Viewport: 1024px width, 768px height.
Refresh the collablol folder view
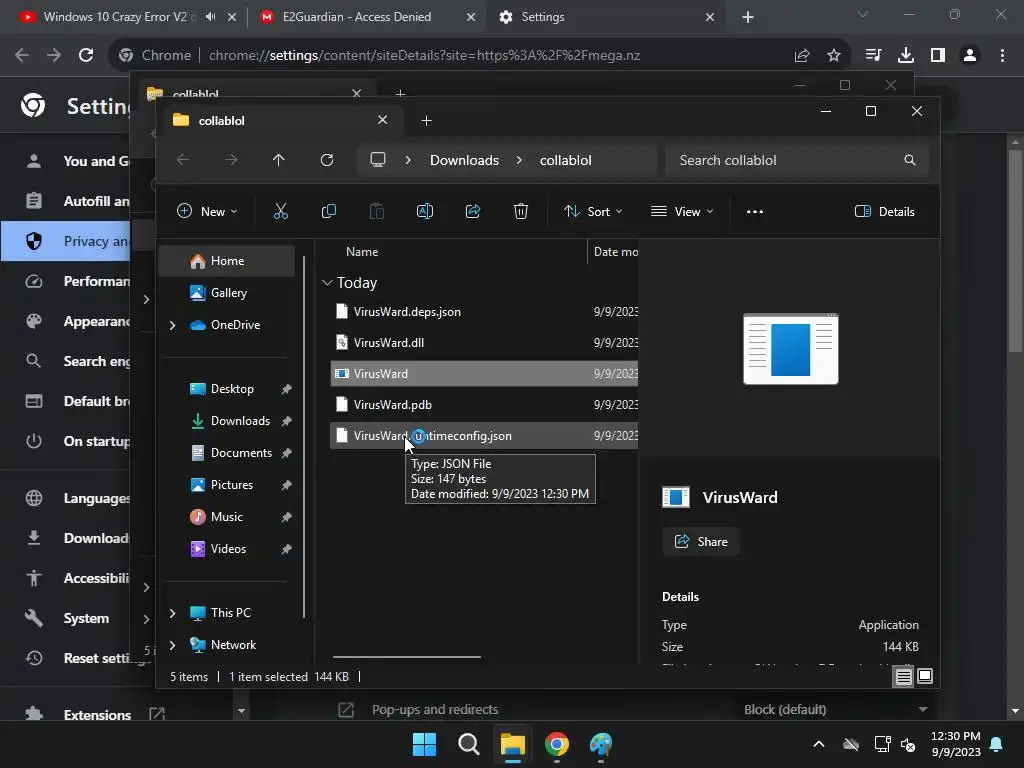pos(327,160)
